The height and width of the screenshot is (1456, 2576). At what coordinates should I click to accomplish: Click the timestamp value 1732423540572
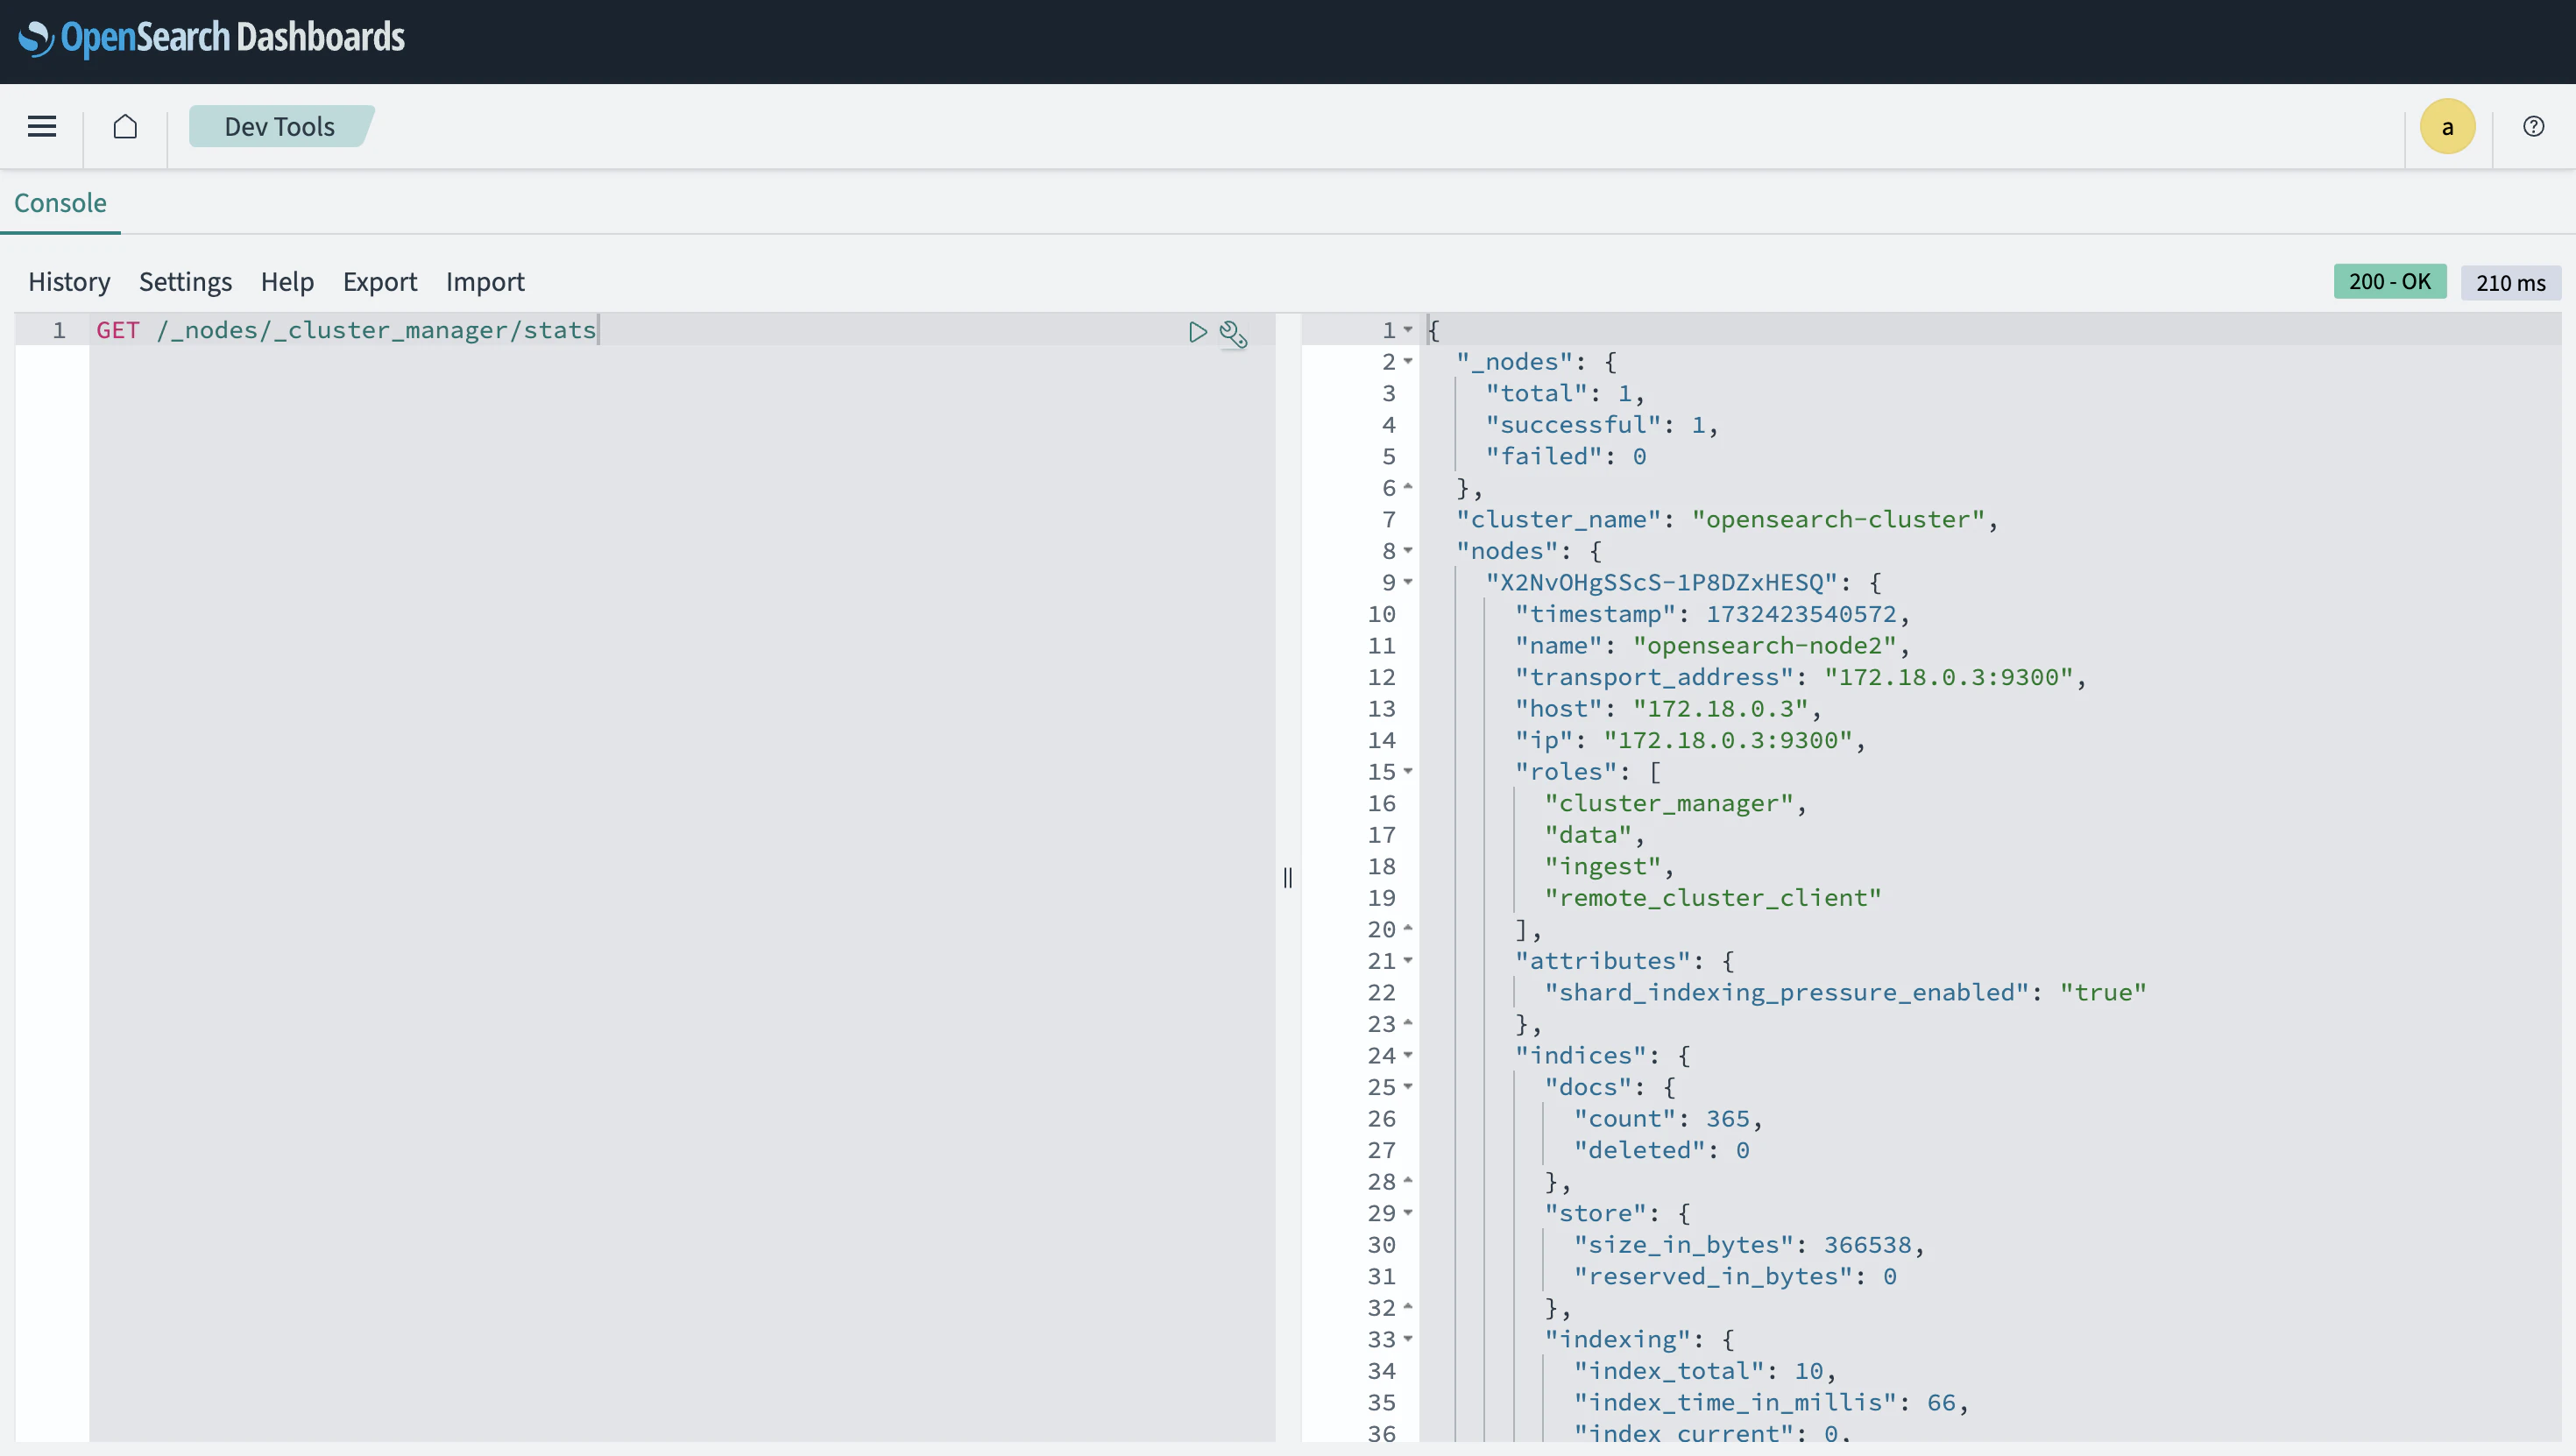pos(1801,614)
